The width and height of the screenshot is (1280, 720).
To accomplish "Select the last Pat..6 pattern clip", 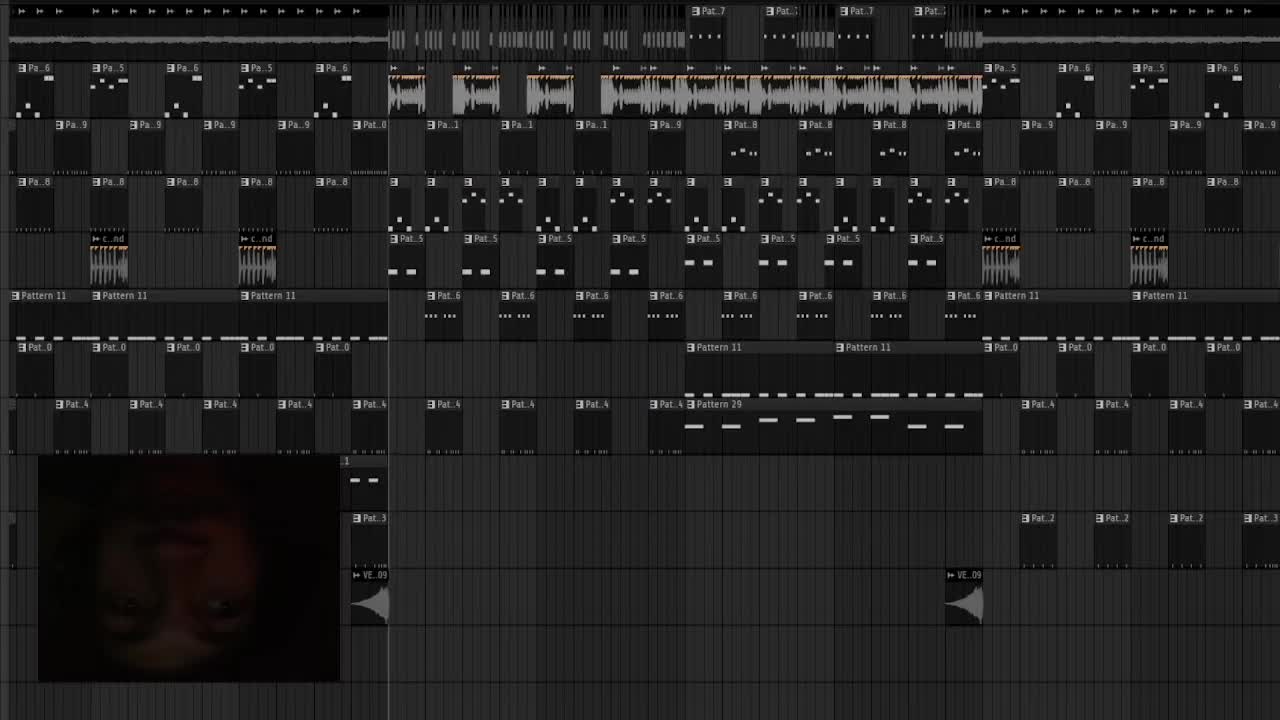I will [x=965, y=317].
